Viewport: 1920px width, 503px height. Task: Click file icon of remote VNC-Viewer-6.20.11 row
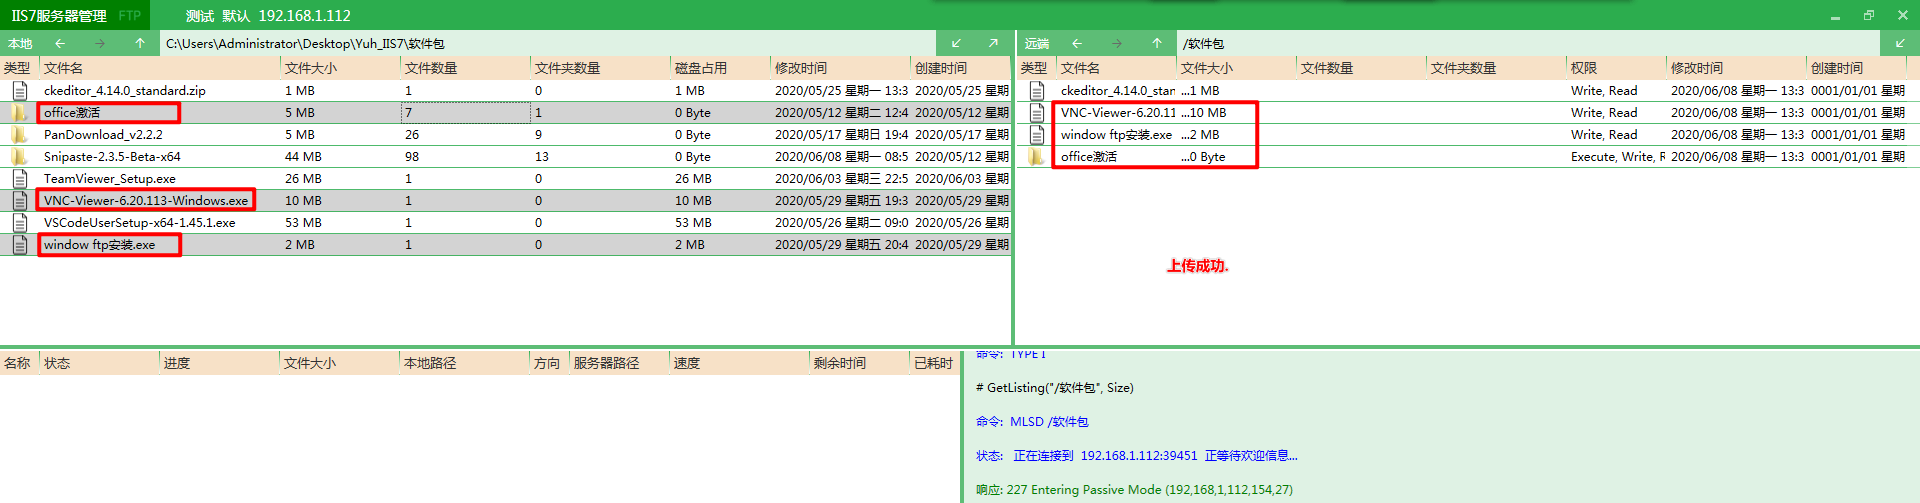[x=1037, y=112]
